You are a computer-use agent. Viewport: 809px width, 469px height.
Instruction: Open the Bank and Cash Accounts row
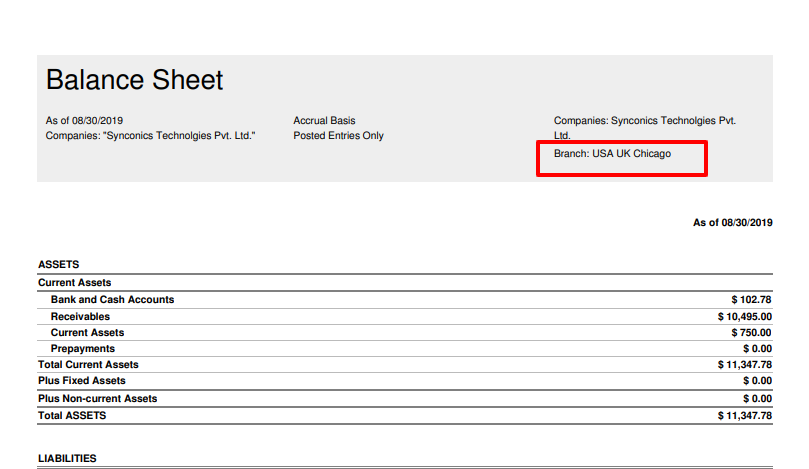click(x=112, y=300)
